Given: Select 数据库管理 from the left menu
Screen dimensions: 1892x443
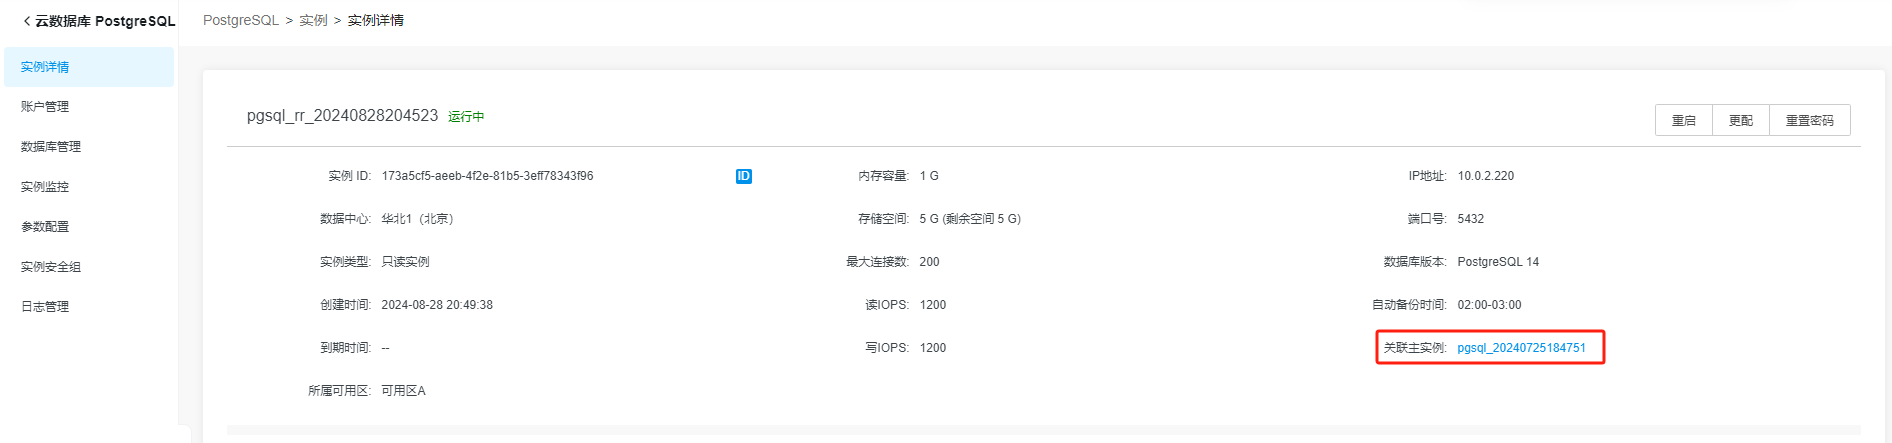Looking at the screenshot, I should (51, 147).
